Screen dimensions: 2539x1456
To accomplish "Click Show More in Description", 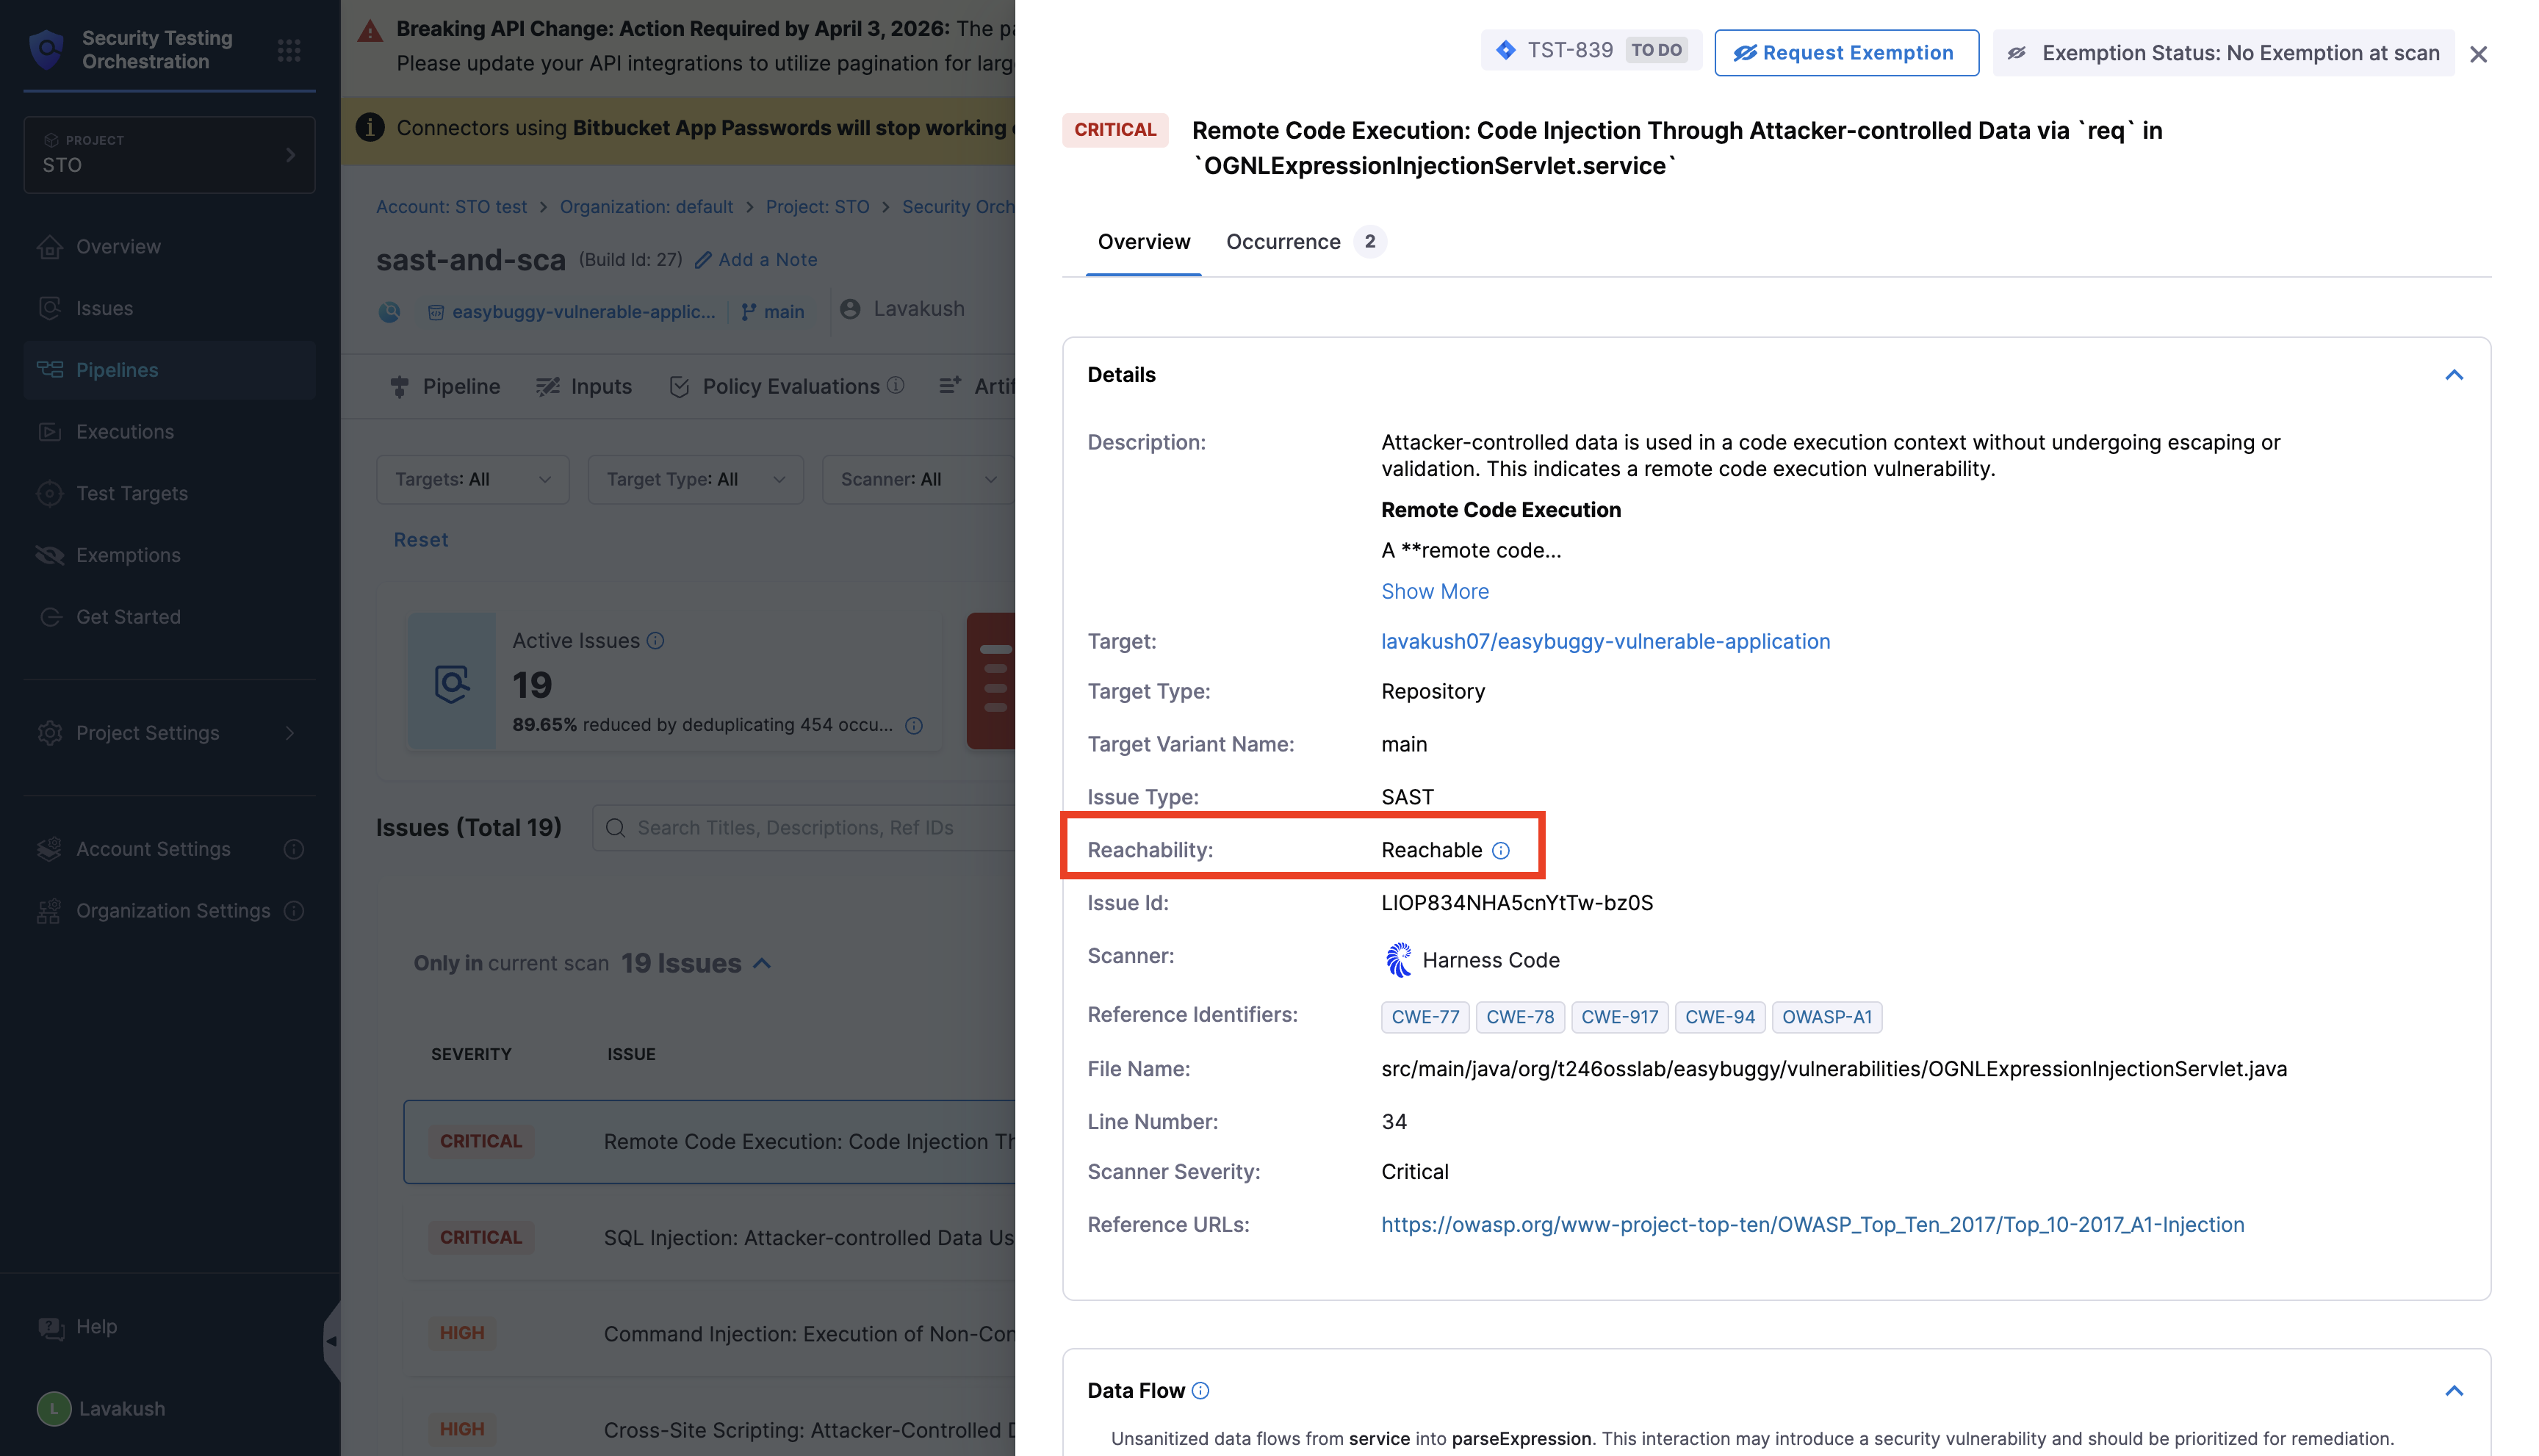I will (1434, 591).
